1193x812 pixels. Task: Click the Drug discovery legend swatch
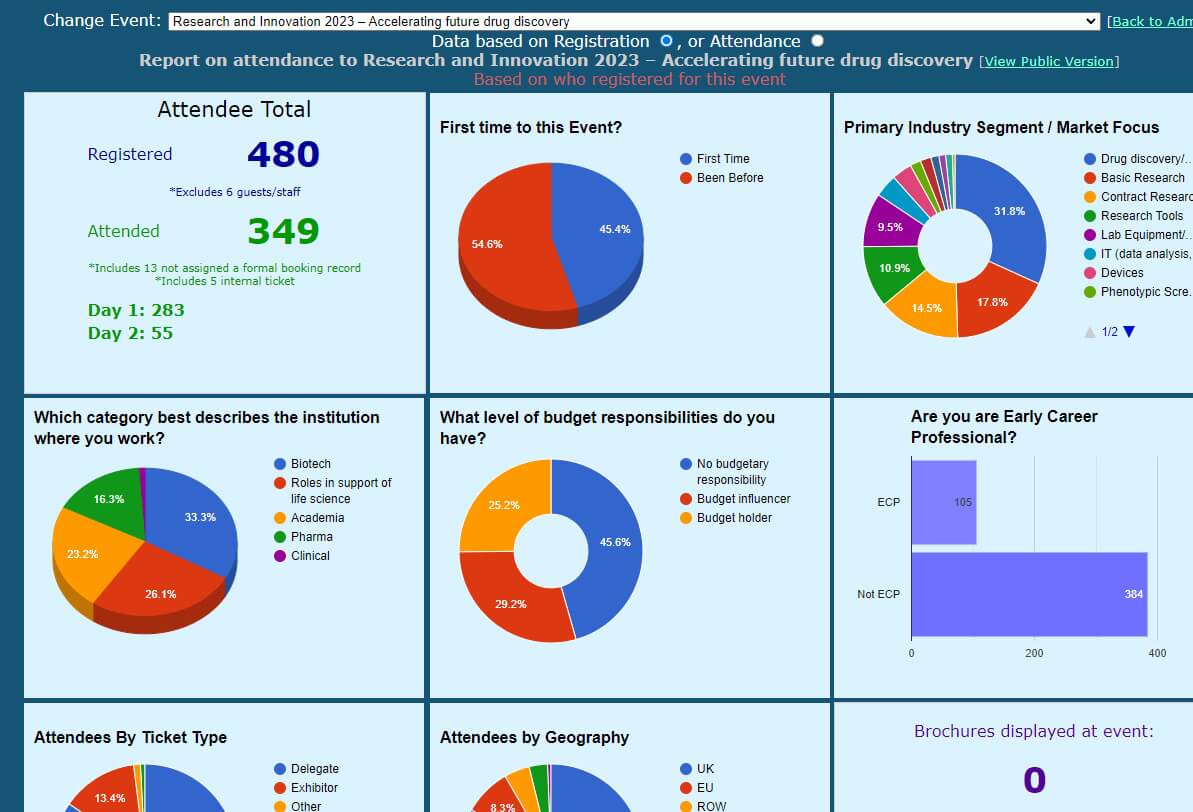pos(1090,159)
